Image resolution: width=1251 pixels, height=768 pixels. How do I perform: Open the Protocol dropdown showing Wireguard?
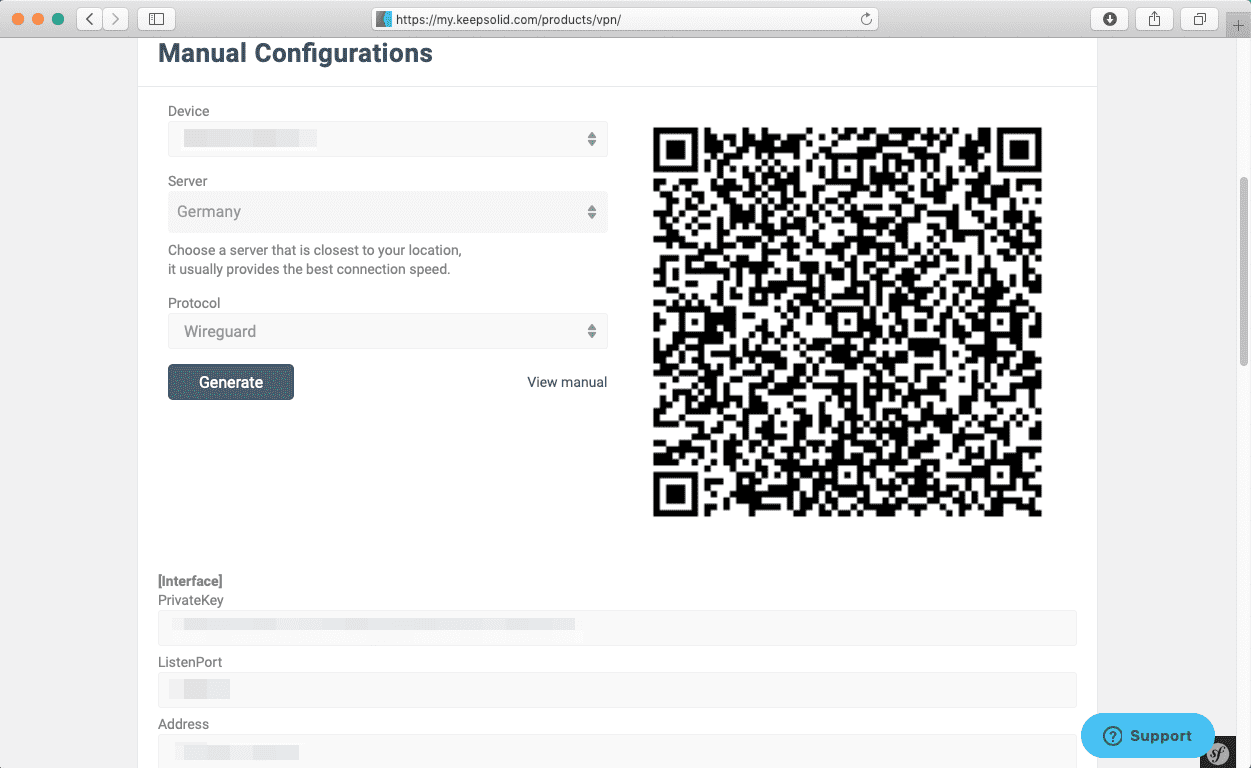point(387,331)
